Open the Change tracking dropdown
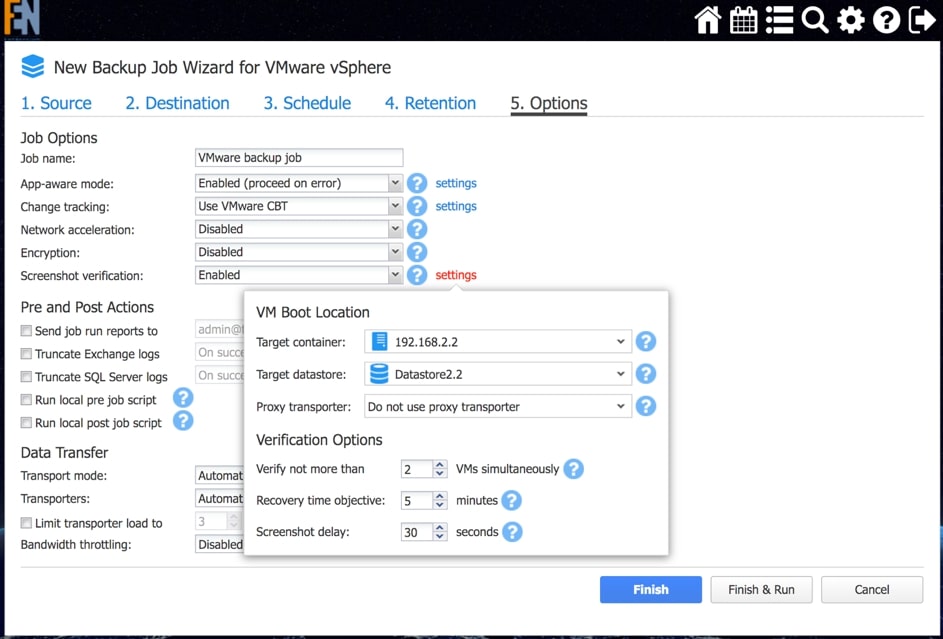This screenshot has height=639, width=943. (x=298, y=206)
